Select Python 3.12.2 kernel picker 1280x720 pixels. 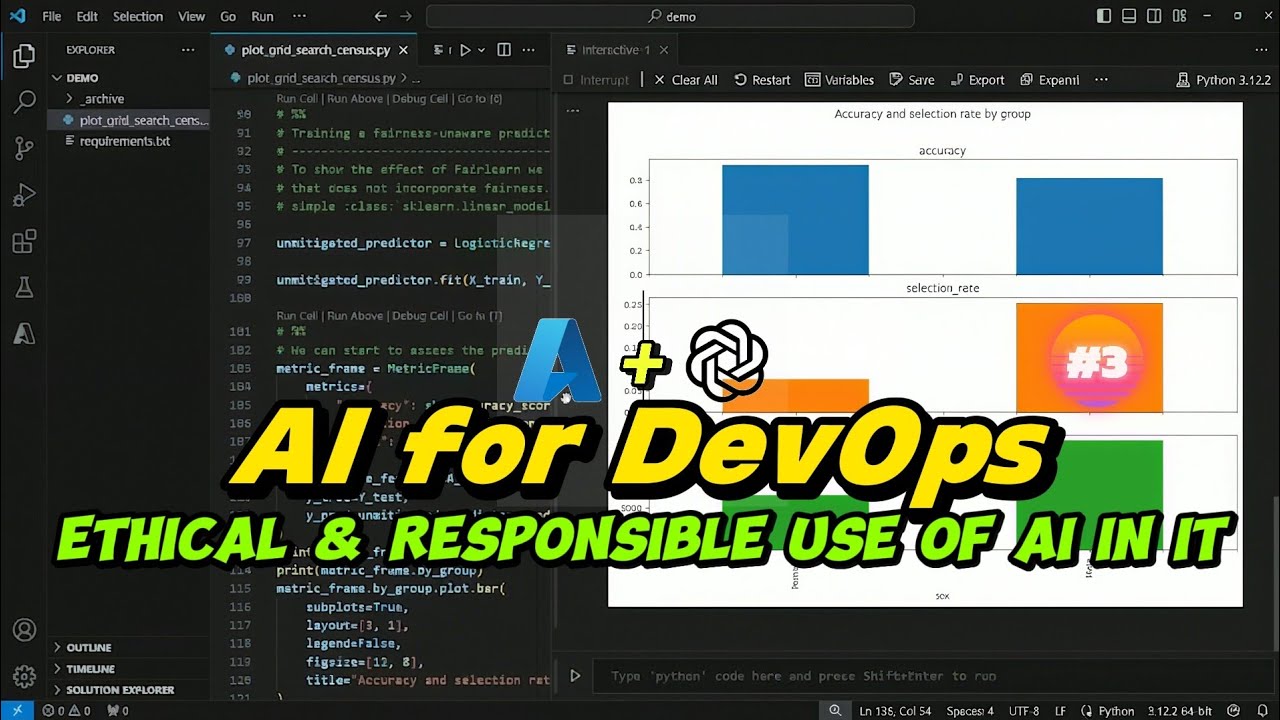point(1225,80)
